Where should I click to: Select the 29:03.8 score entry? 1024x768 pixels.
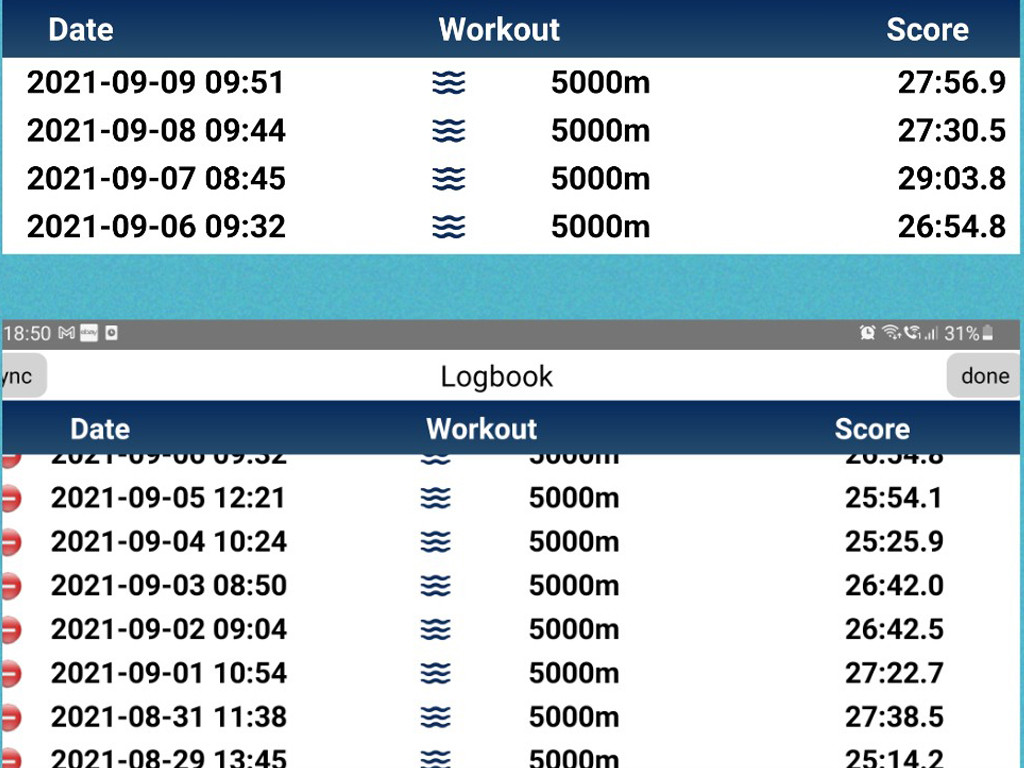tap(951, 179)
